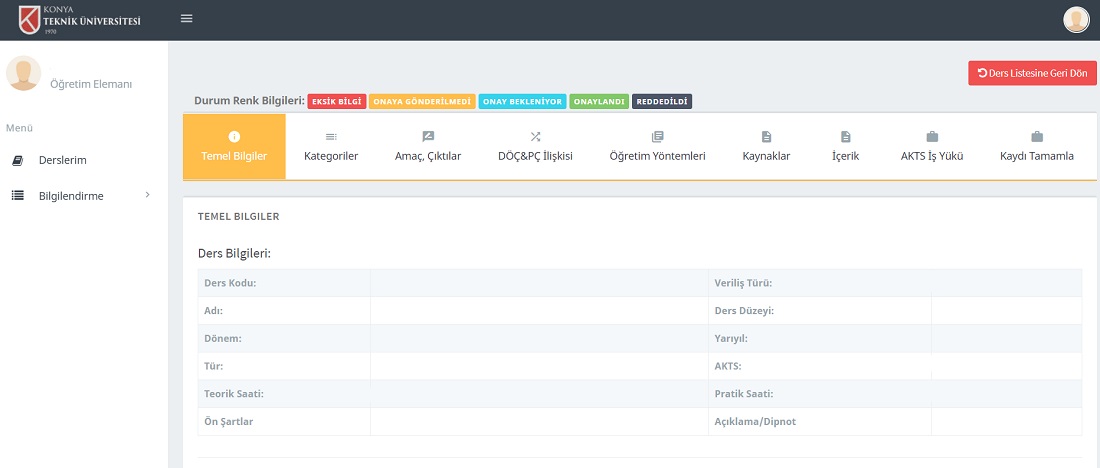Click the Bilgilendirme list icon
This screenshot has height=468, width=1100.
pos(17,196)
